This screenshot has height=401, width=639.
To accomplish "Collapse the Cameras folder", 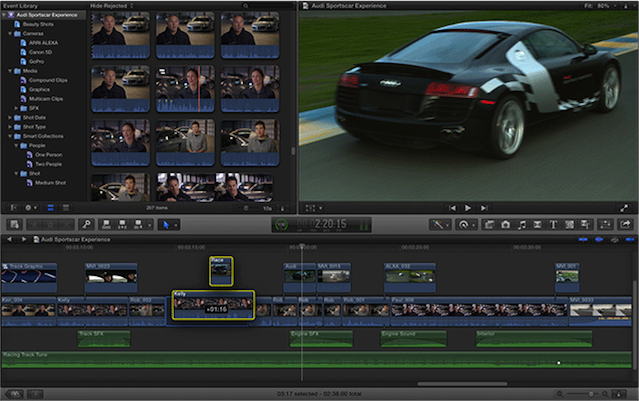I will tap(10, 33).
